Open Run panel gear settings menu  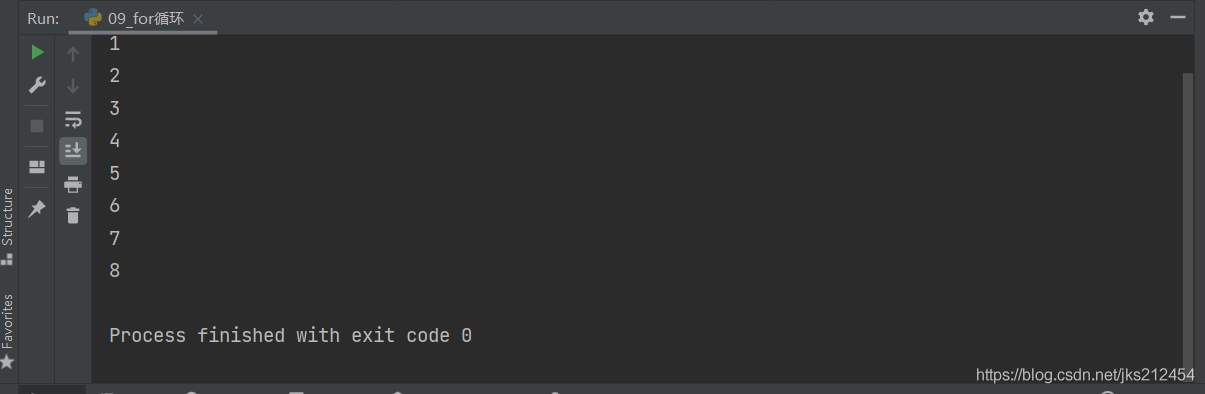[x=1146, y=17]
